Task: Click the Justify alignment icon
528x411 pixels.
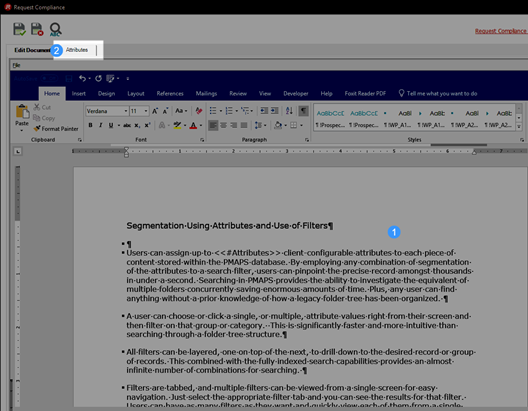Action: [244, 125]
